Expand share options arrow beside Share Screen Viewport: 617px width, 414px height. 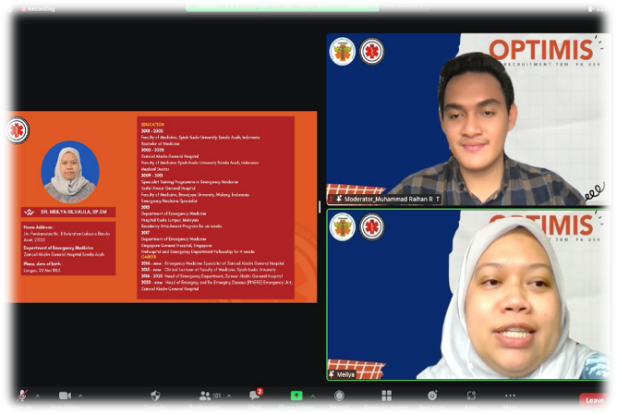click(316, 394)
